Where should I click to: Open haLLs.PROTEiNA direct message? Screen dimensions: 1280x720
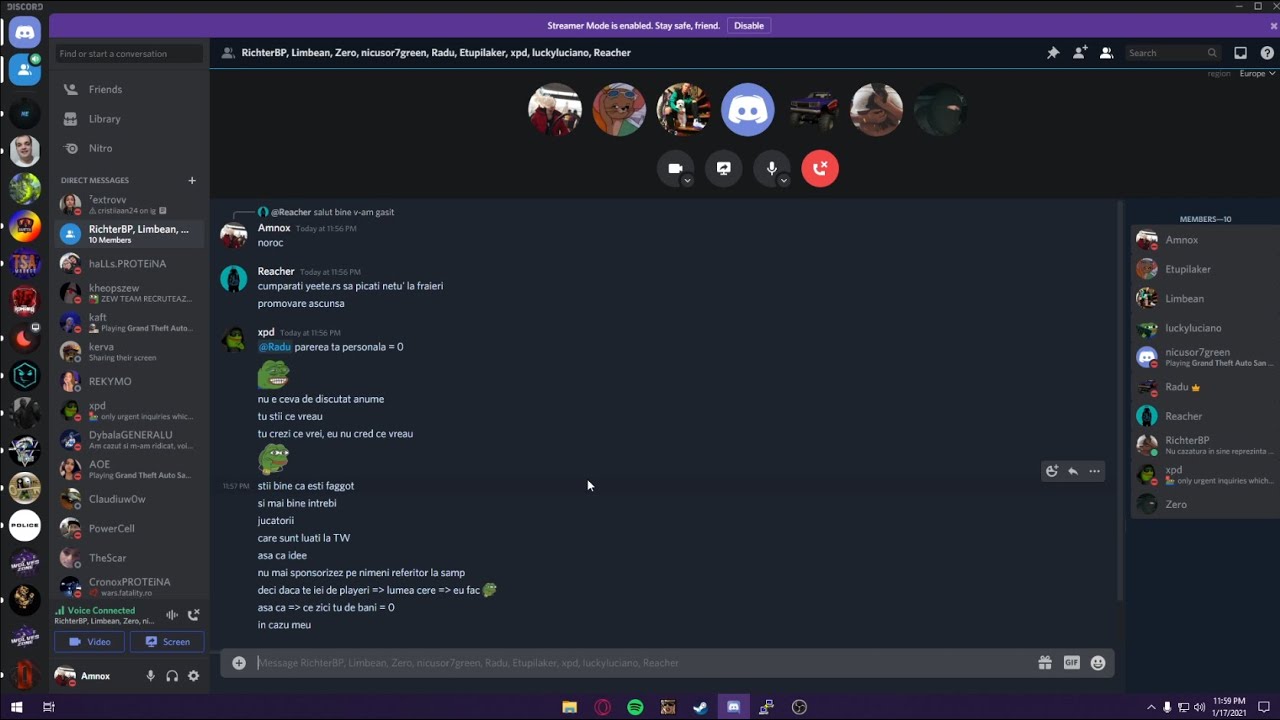[x=129, y=264]
